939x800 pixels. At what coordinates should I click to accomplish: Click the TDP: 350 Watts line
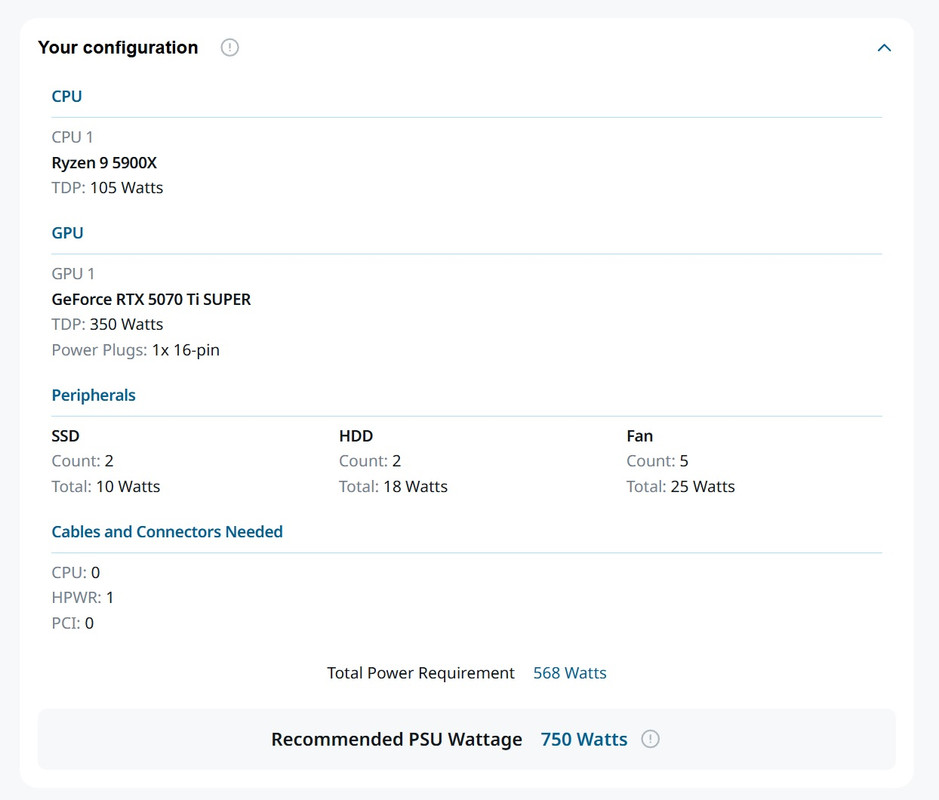click(x=107, y=325)
